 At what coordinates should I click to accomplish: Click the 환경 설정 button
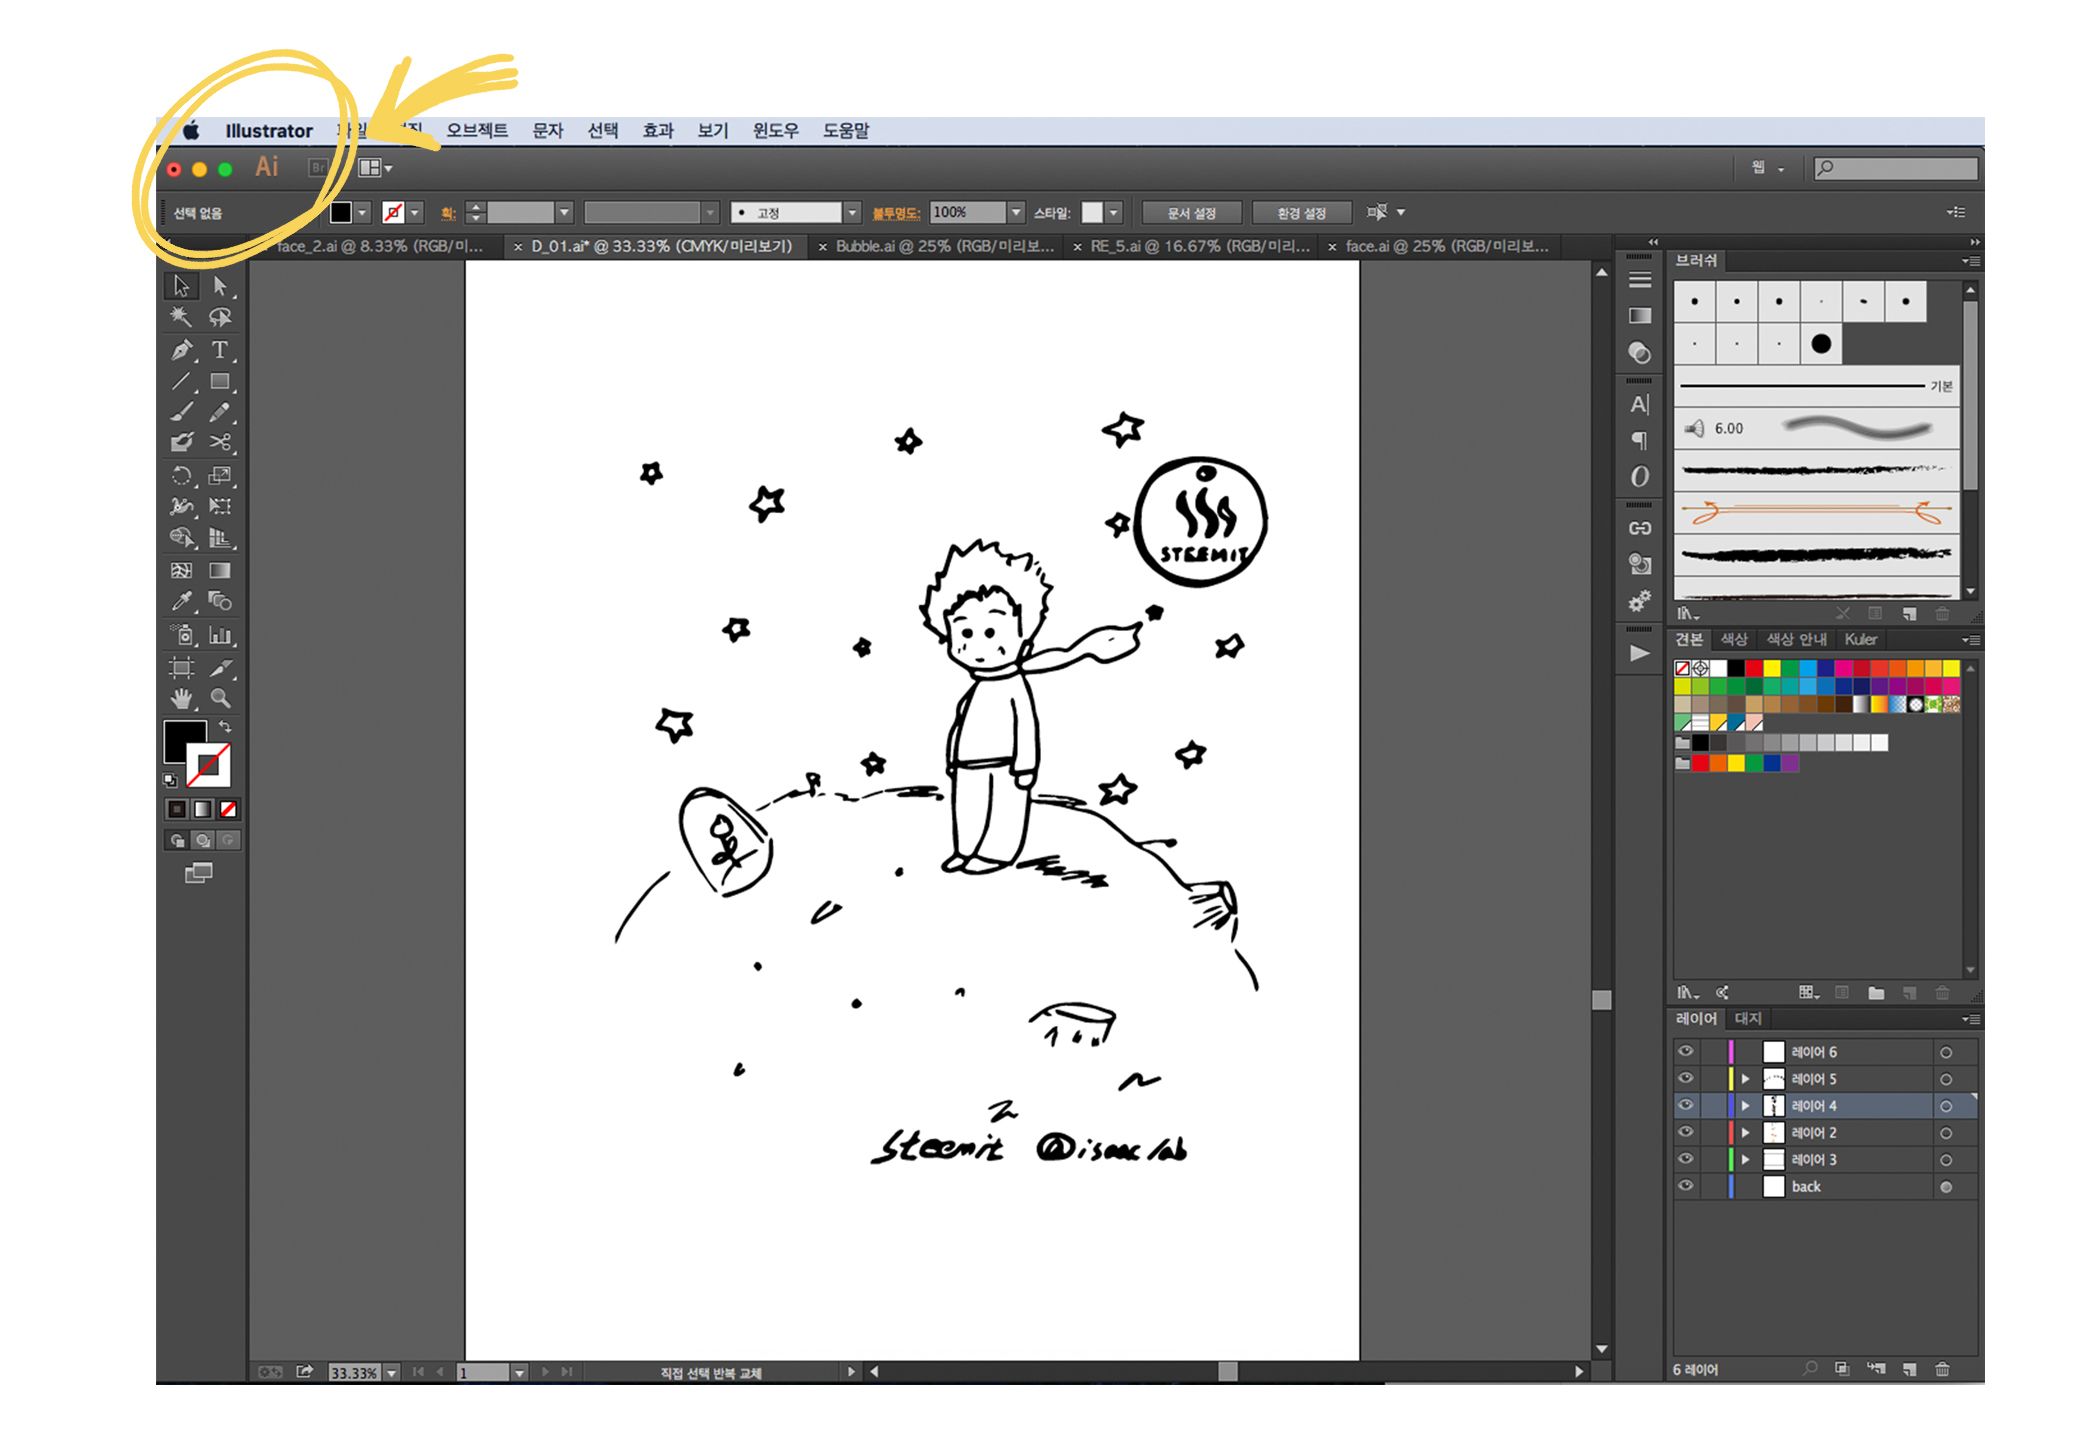tap(1301, 213)
